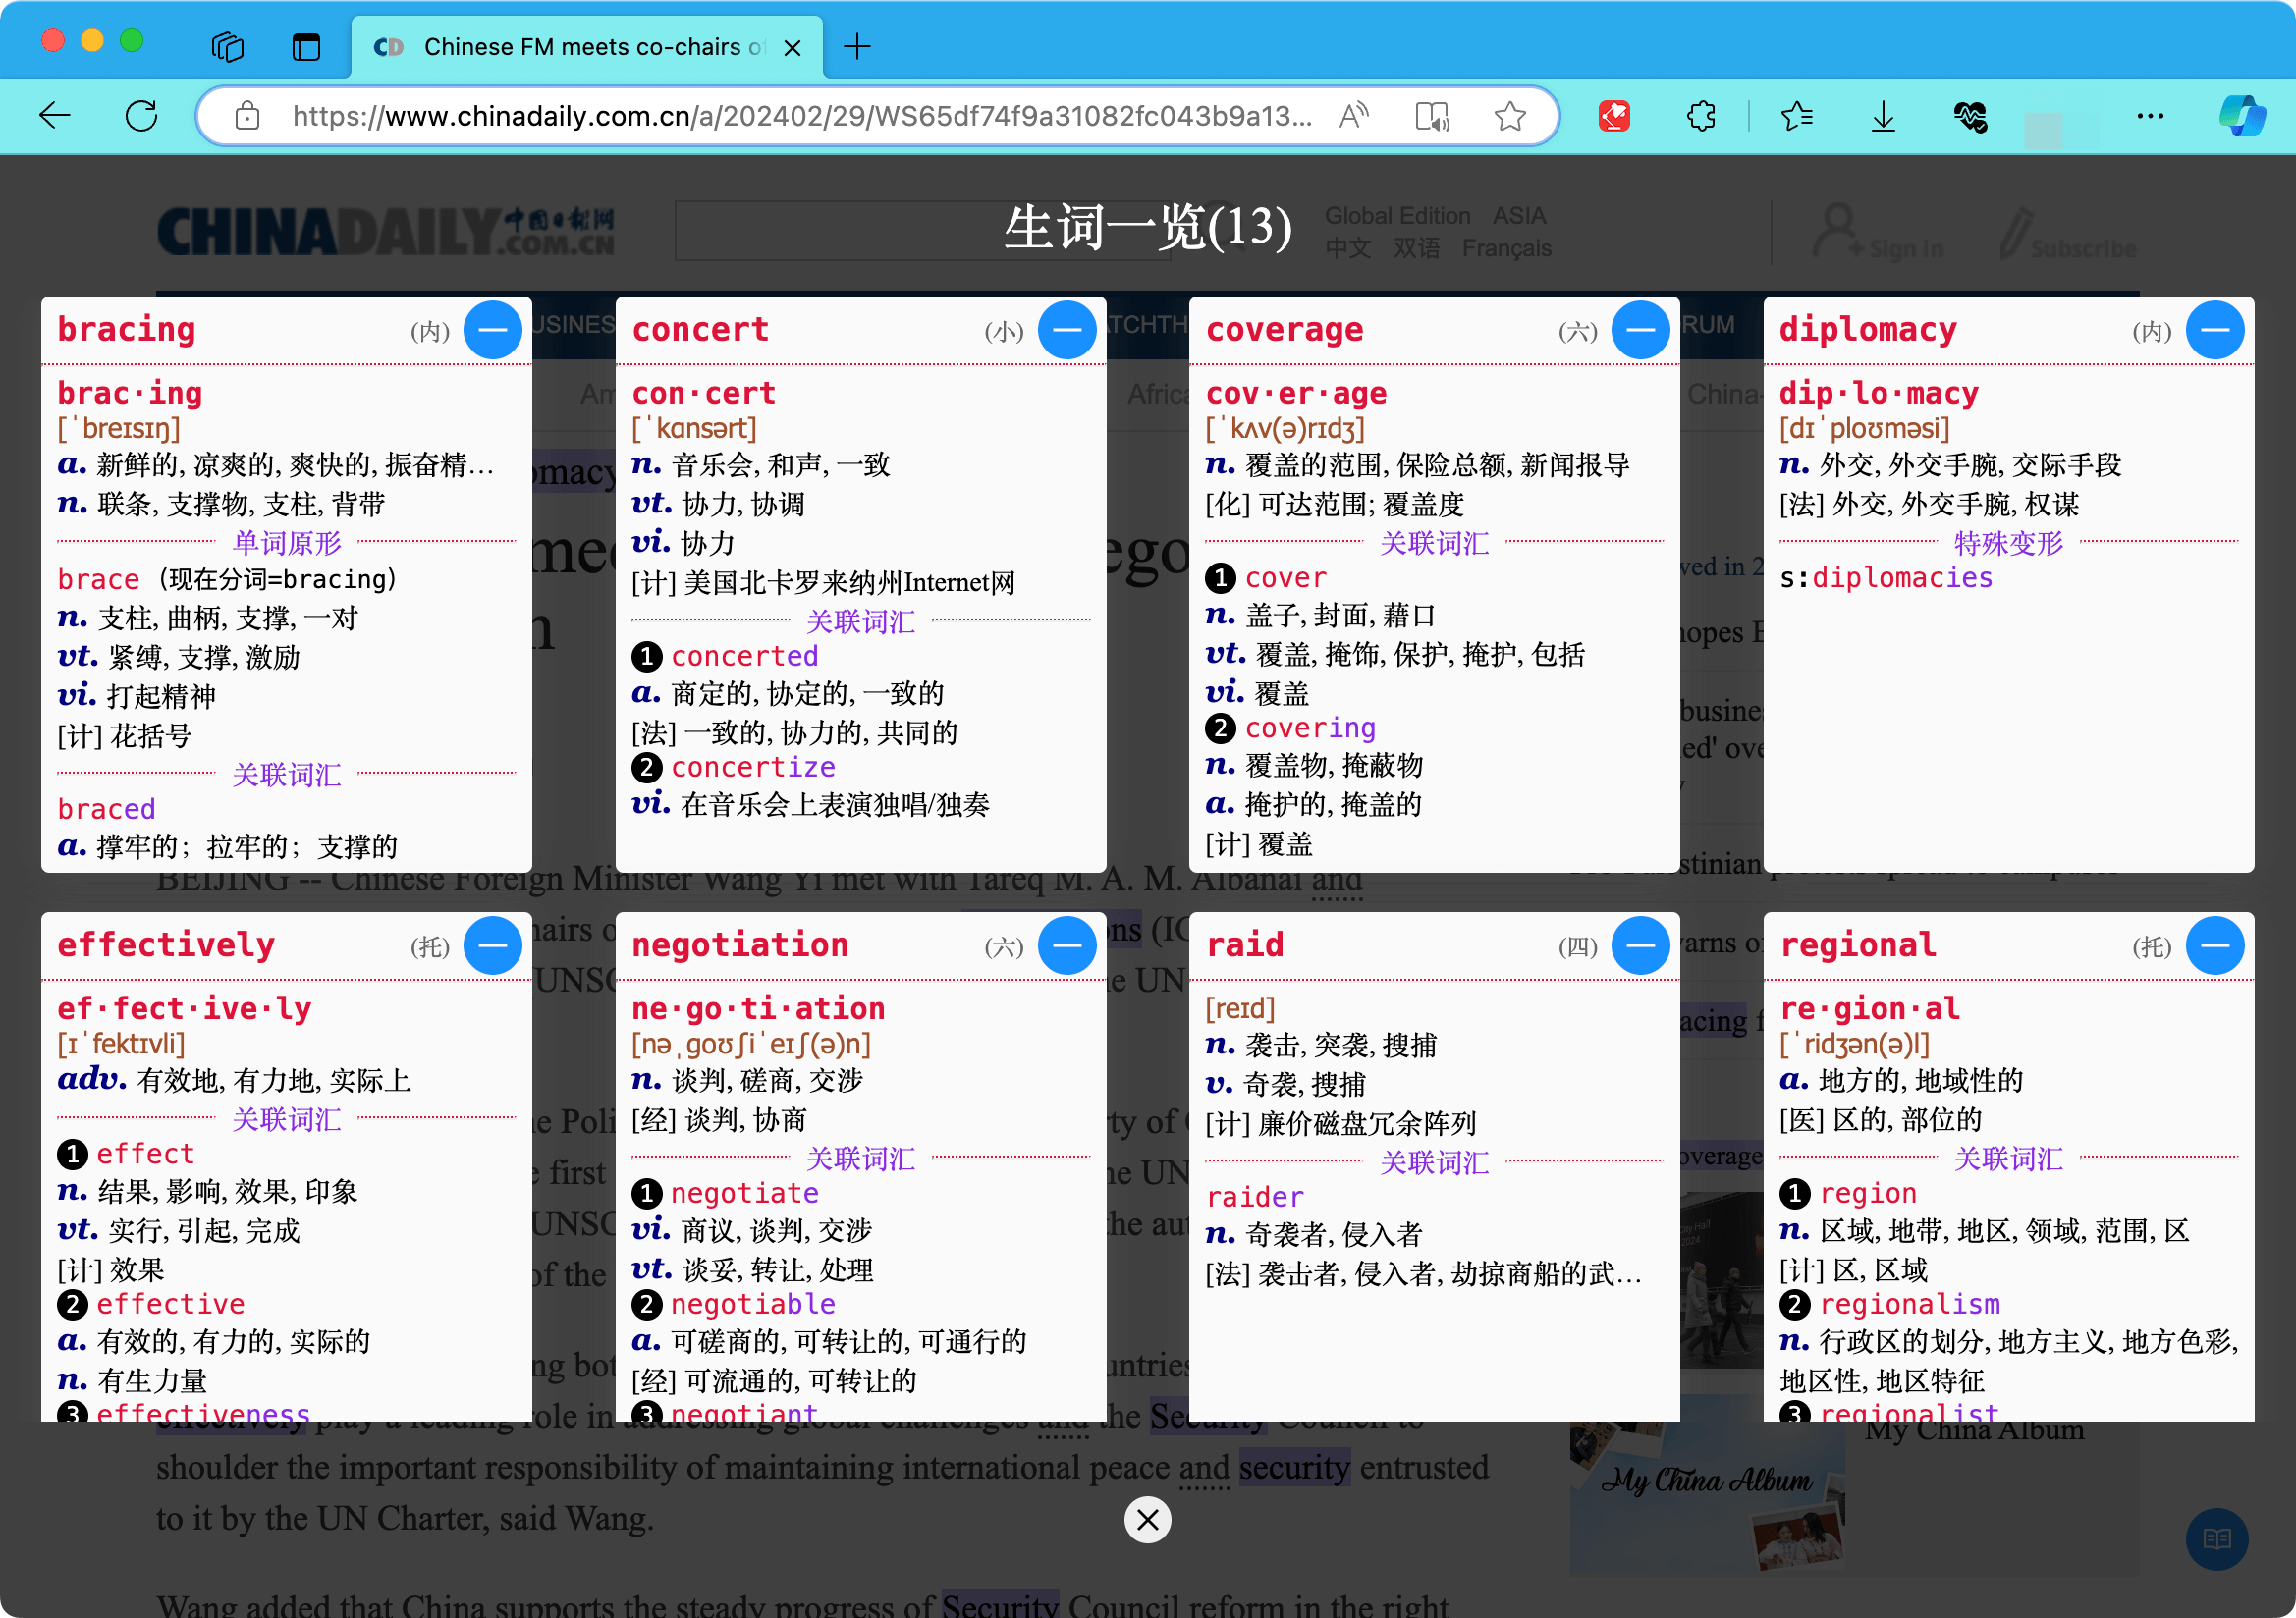Remove the 'raid' word card
Screen dimensions: 2296x1618
coord(1640,945)
